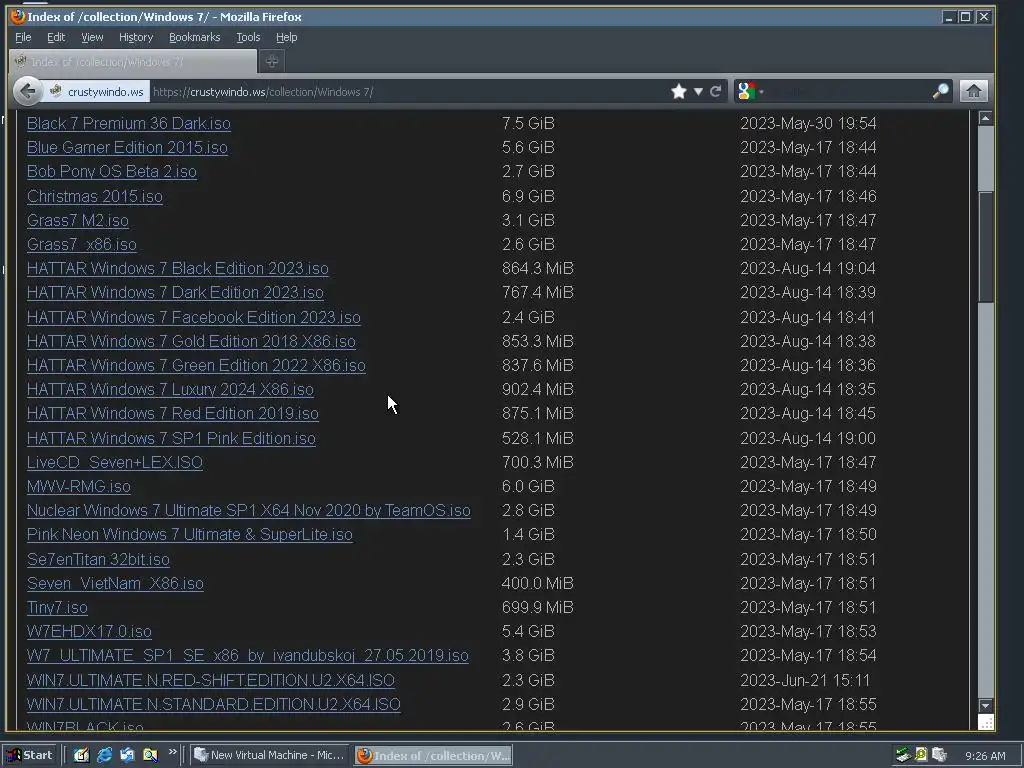Click Seven_VietNam_X86.iso link
This screenshot has width=1024, height=768.
(x=115, y=584)
